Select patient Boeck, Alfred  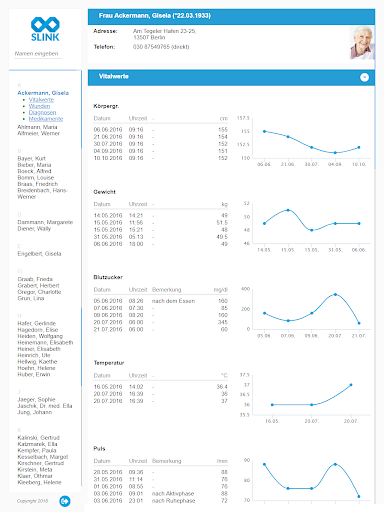[x=34, y=171]
